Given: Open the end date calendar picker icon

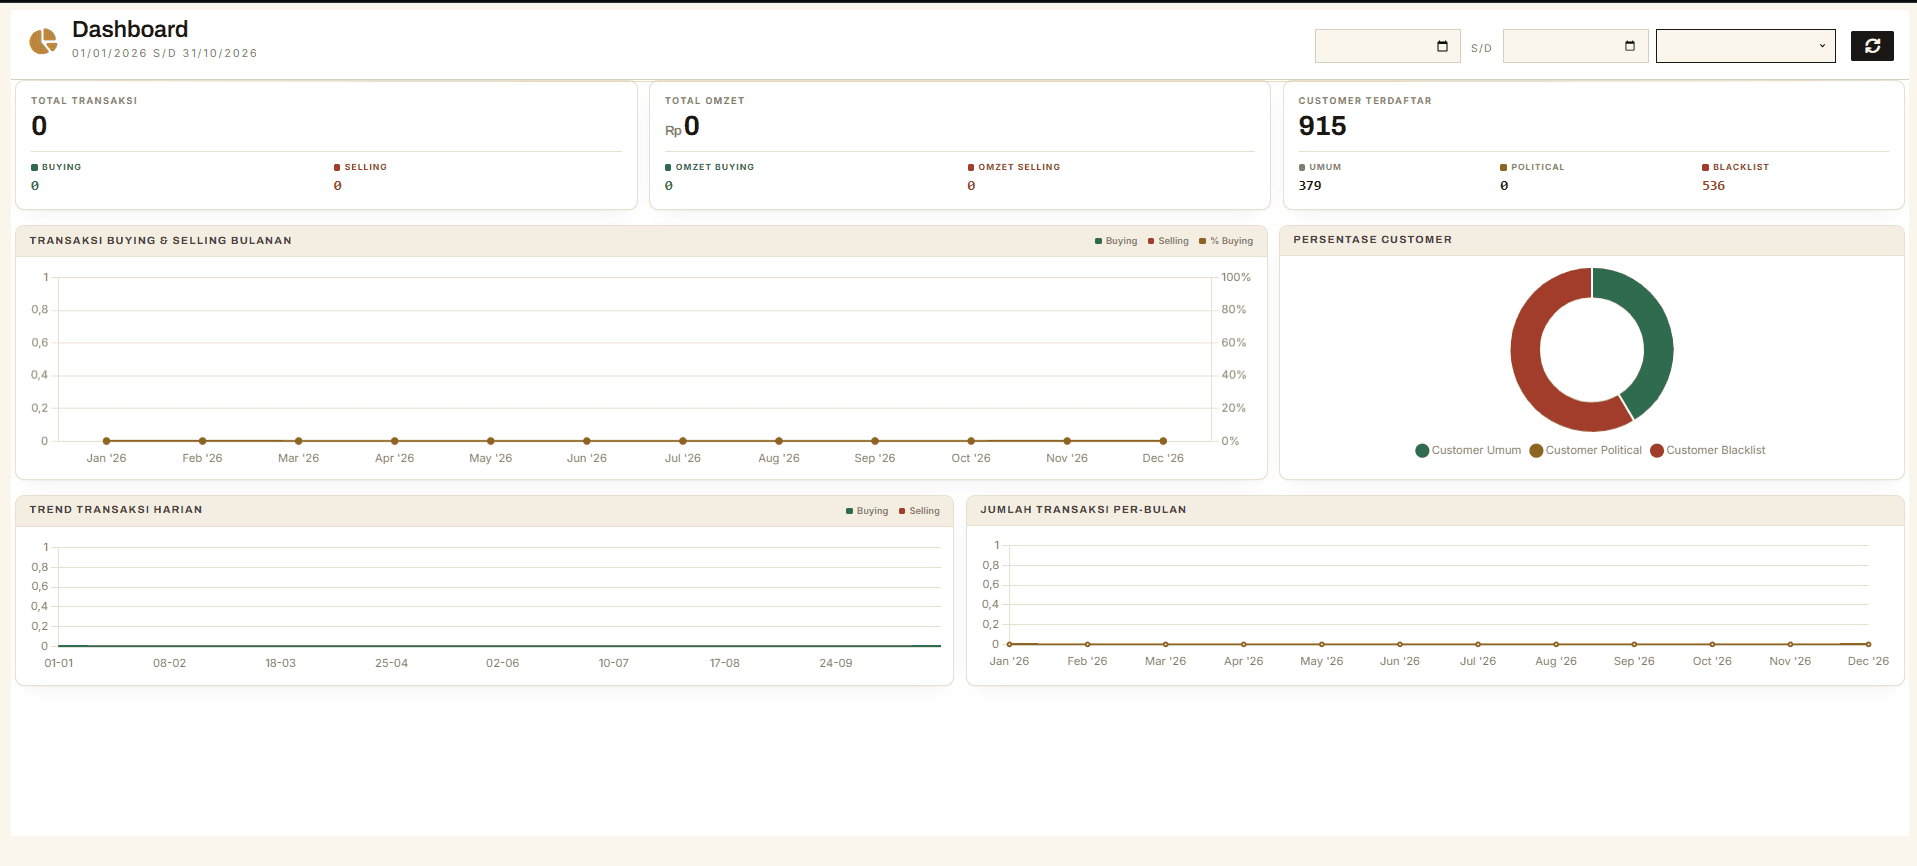Looking at the screenshot, I should tap(1630, 46).
